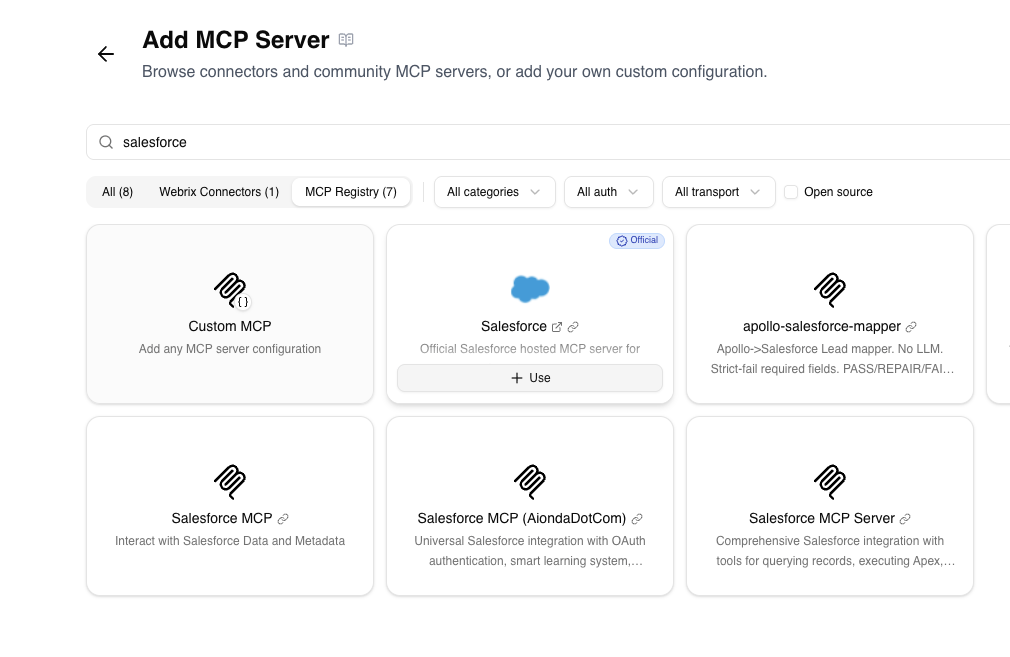Image resolution: width=1010 pixels, height=657 pixels.
Task: Click the Salesforce card title text
Action: (514, 327)
